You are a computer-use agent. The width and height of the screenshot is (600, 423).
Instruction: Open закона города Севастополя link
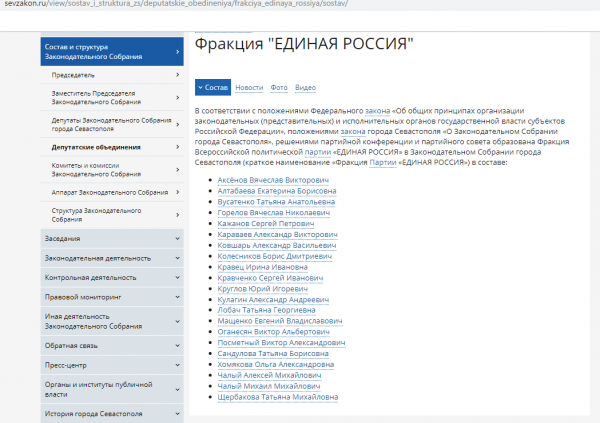353,132
